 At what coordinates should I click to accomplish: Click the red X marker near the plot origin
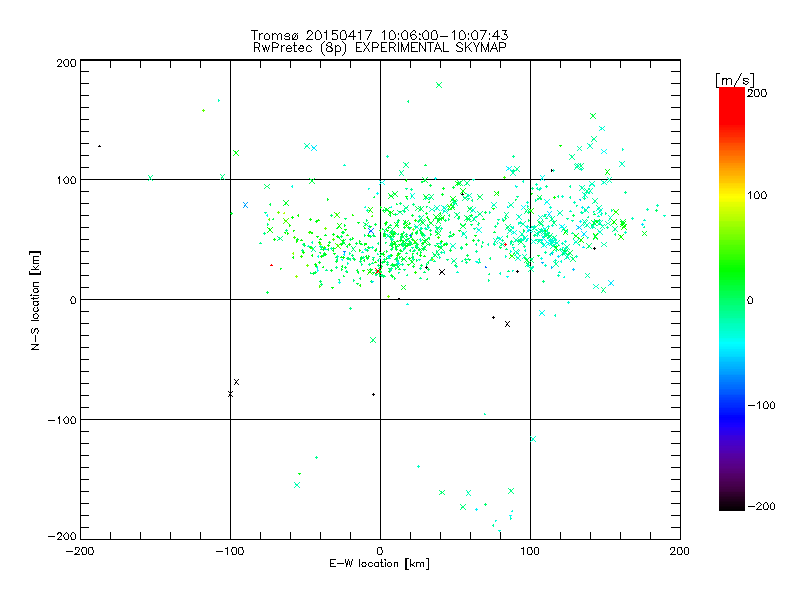[x=377, y=271]
